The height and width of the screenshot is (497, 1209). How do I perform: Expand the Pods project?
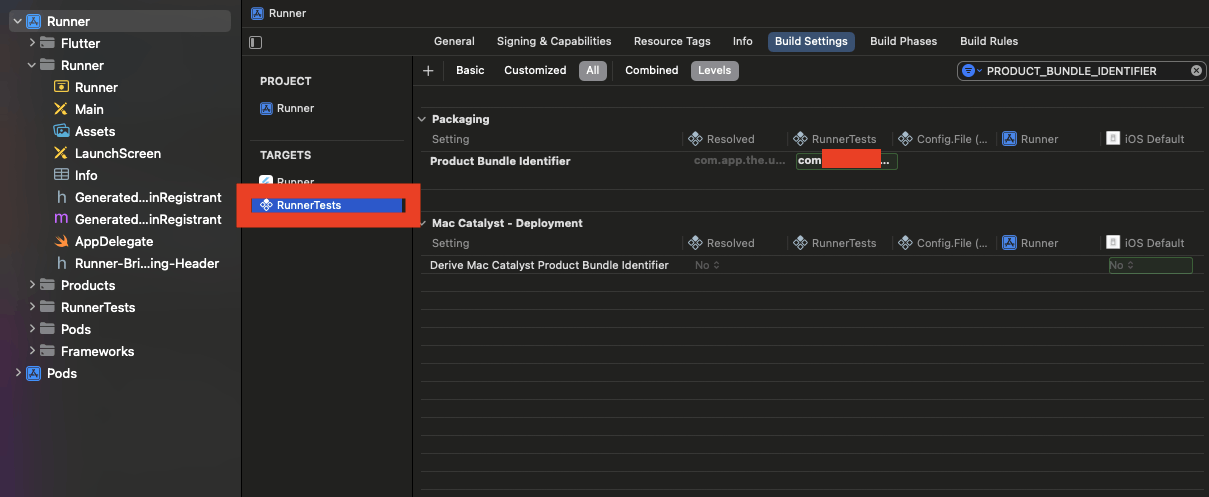point(17,373)
